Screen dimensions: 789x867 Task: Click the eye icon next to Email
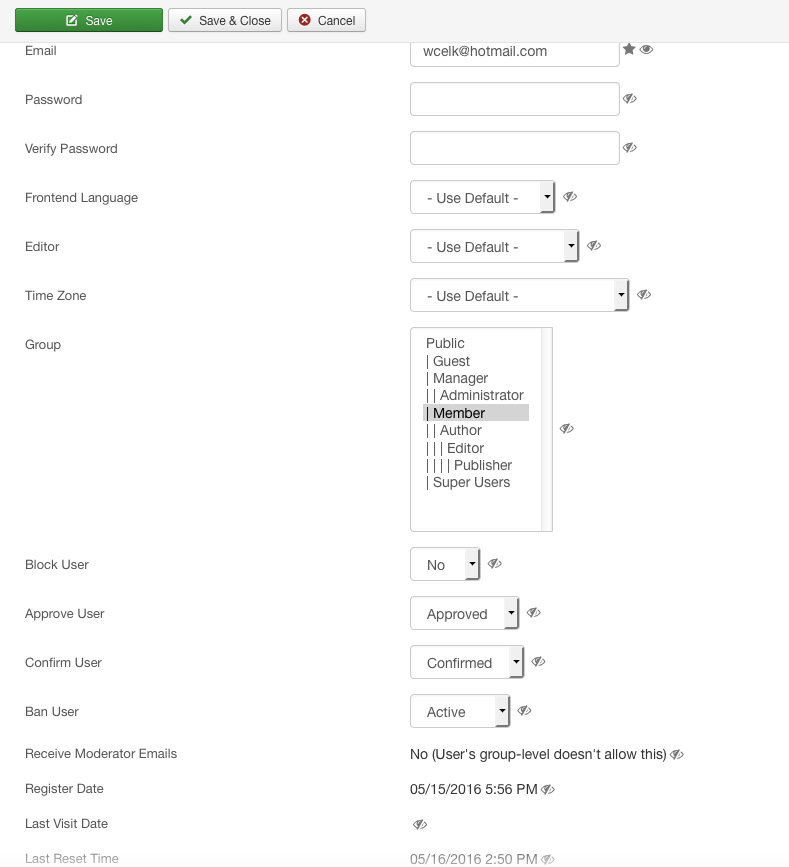pyautogui.click(x=647, y=49)
